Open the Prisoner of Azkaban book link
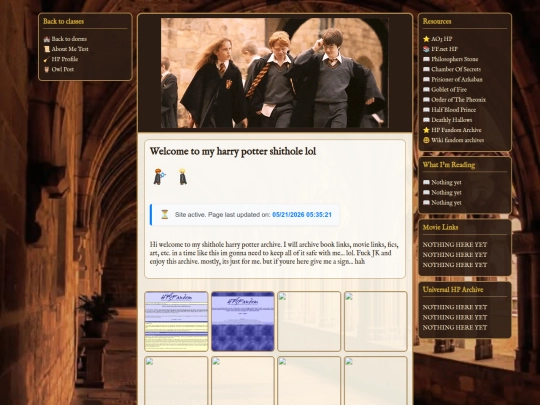Screen dimensions: 540x405 tap(457, 80)
